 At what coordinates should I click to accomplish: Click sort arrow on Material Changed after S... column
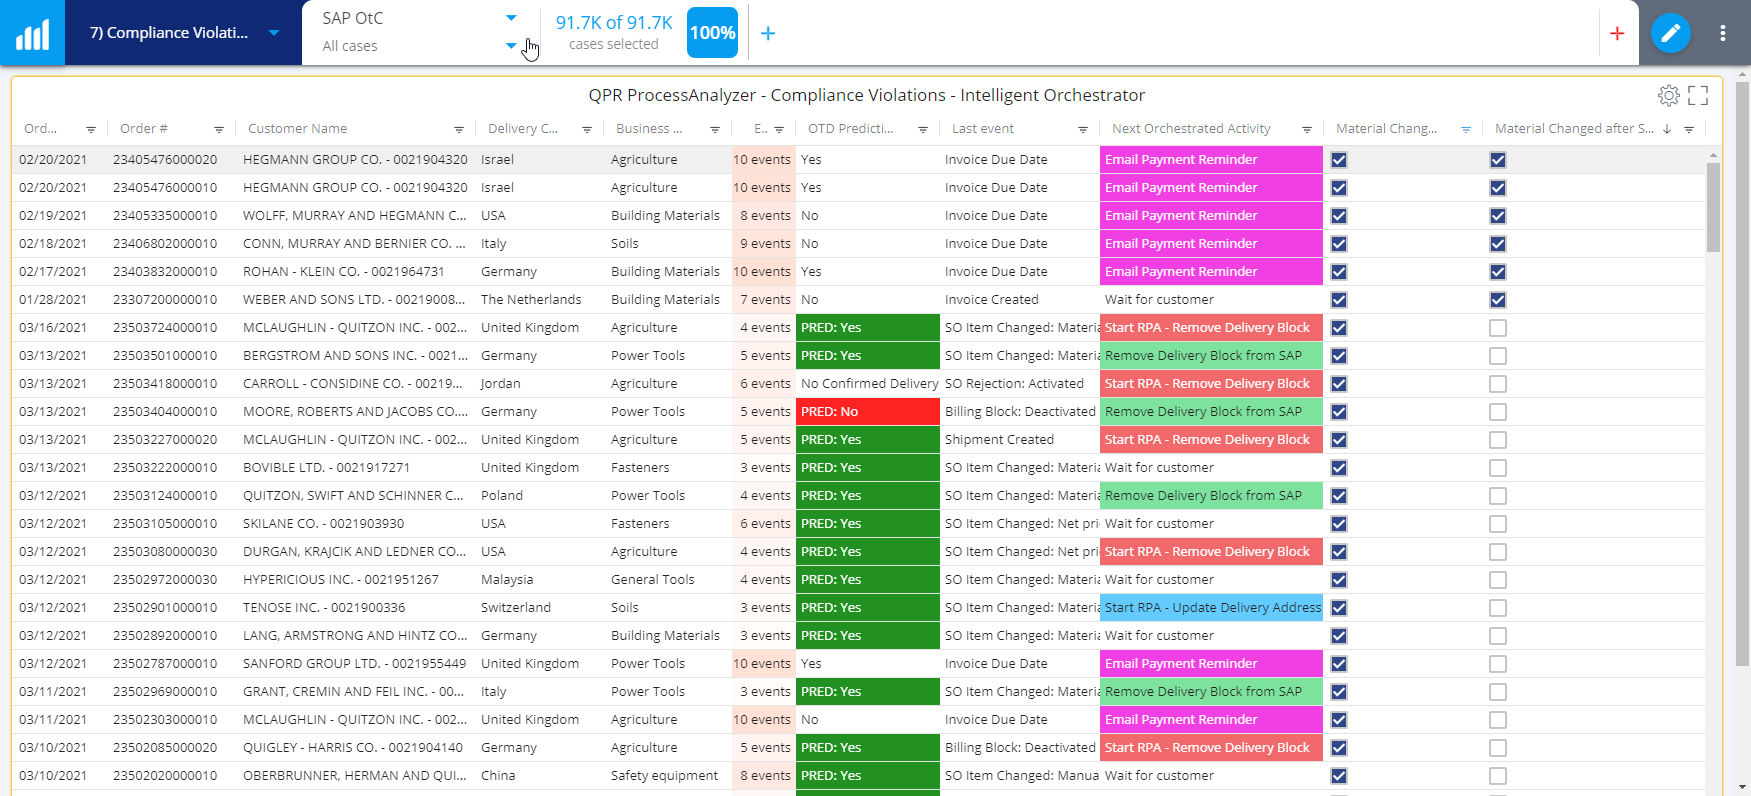click(1667, 129)
